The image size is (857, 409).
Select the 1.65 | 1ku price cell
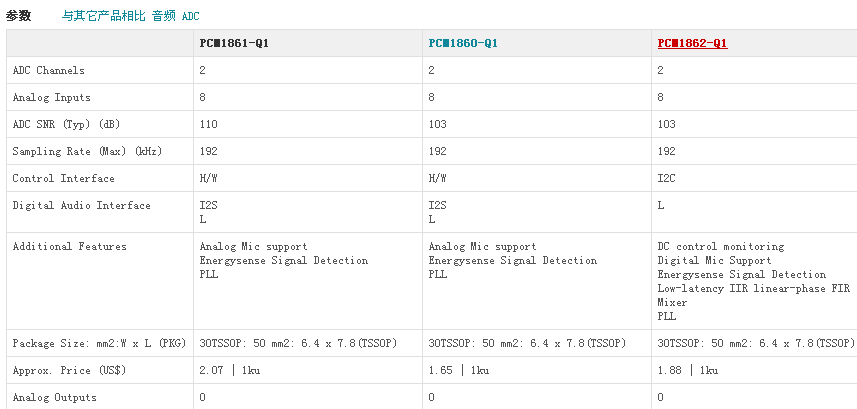(x=459, y=370)
